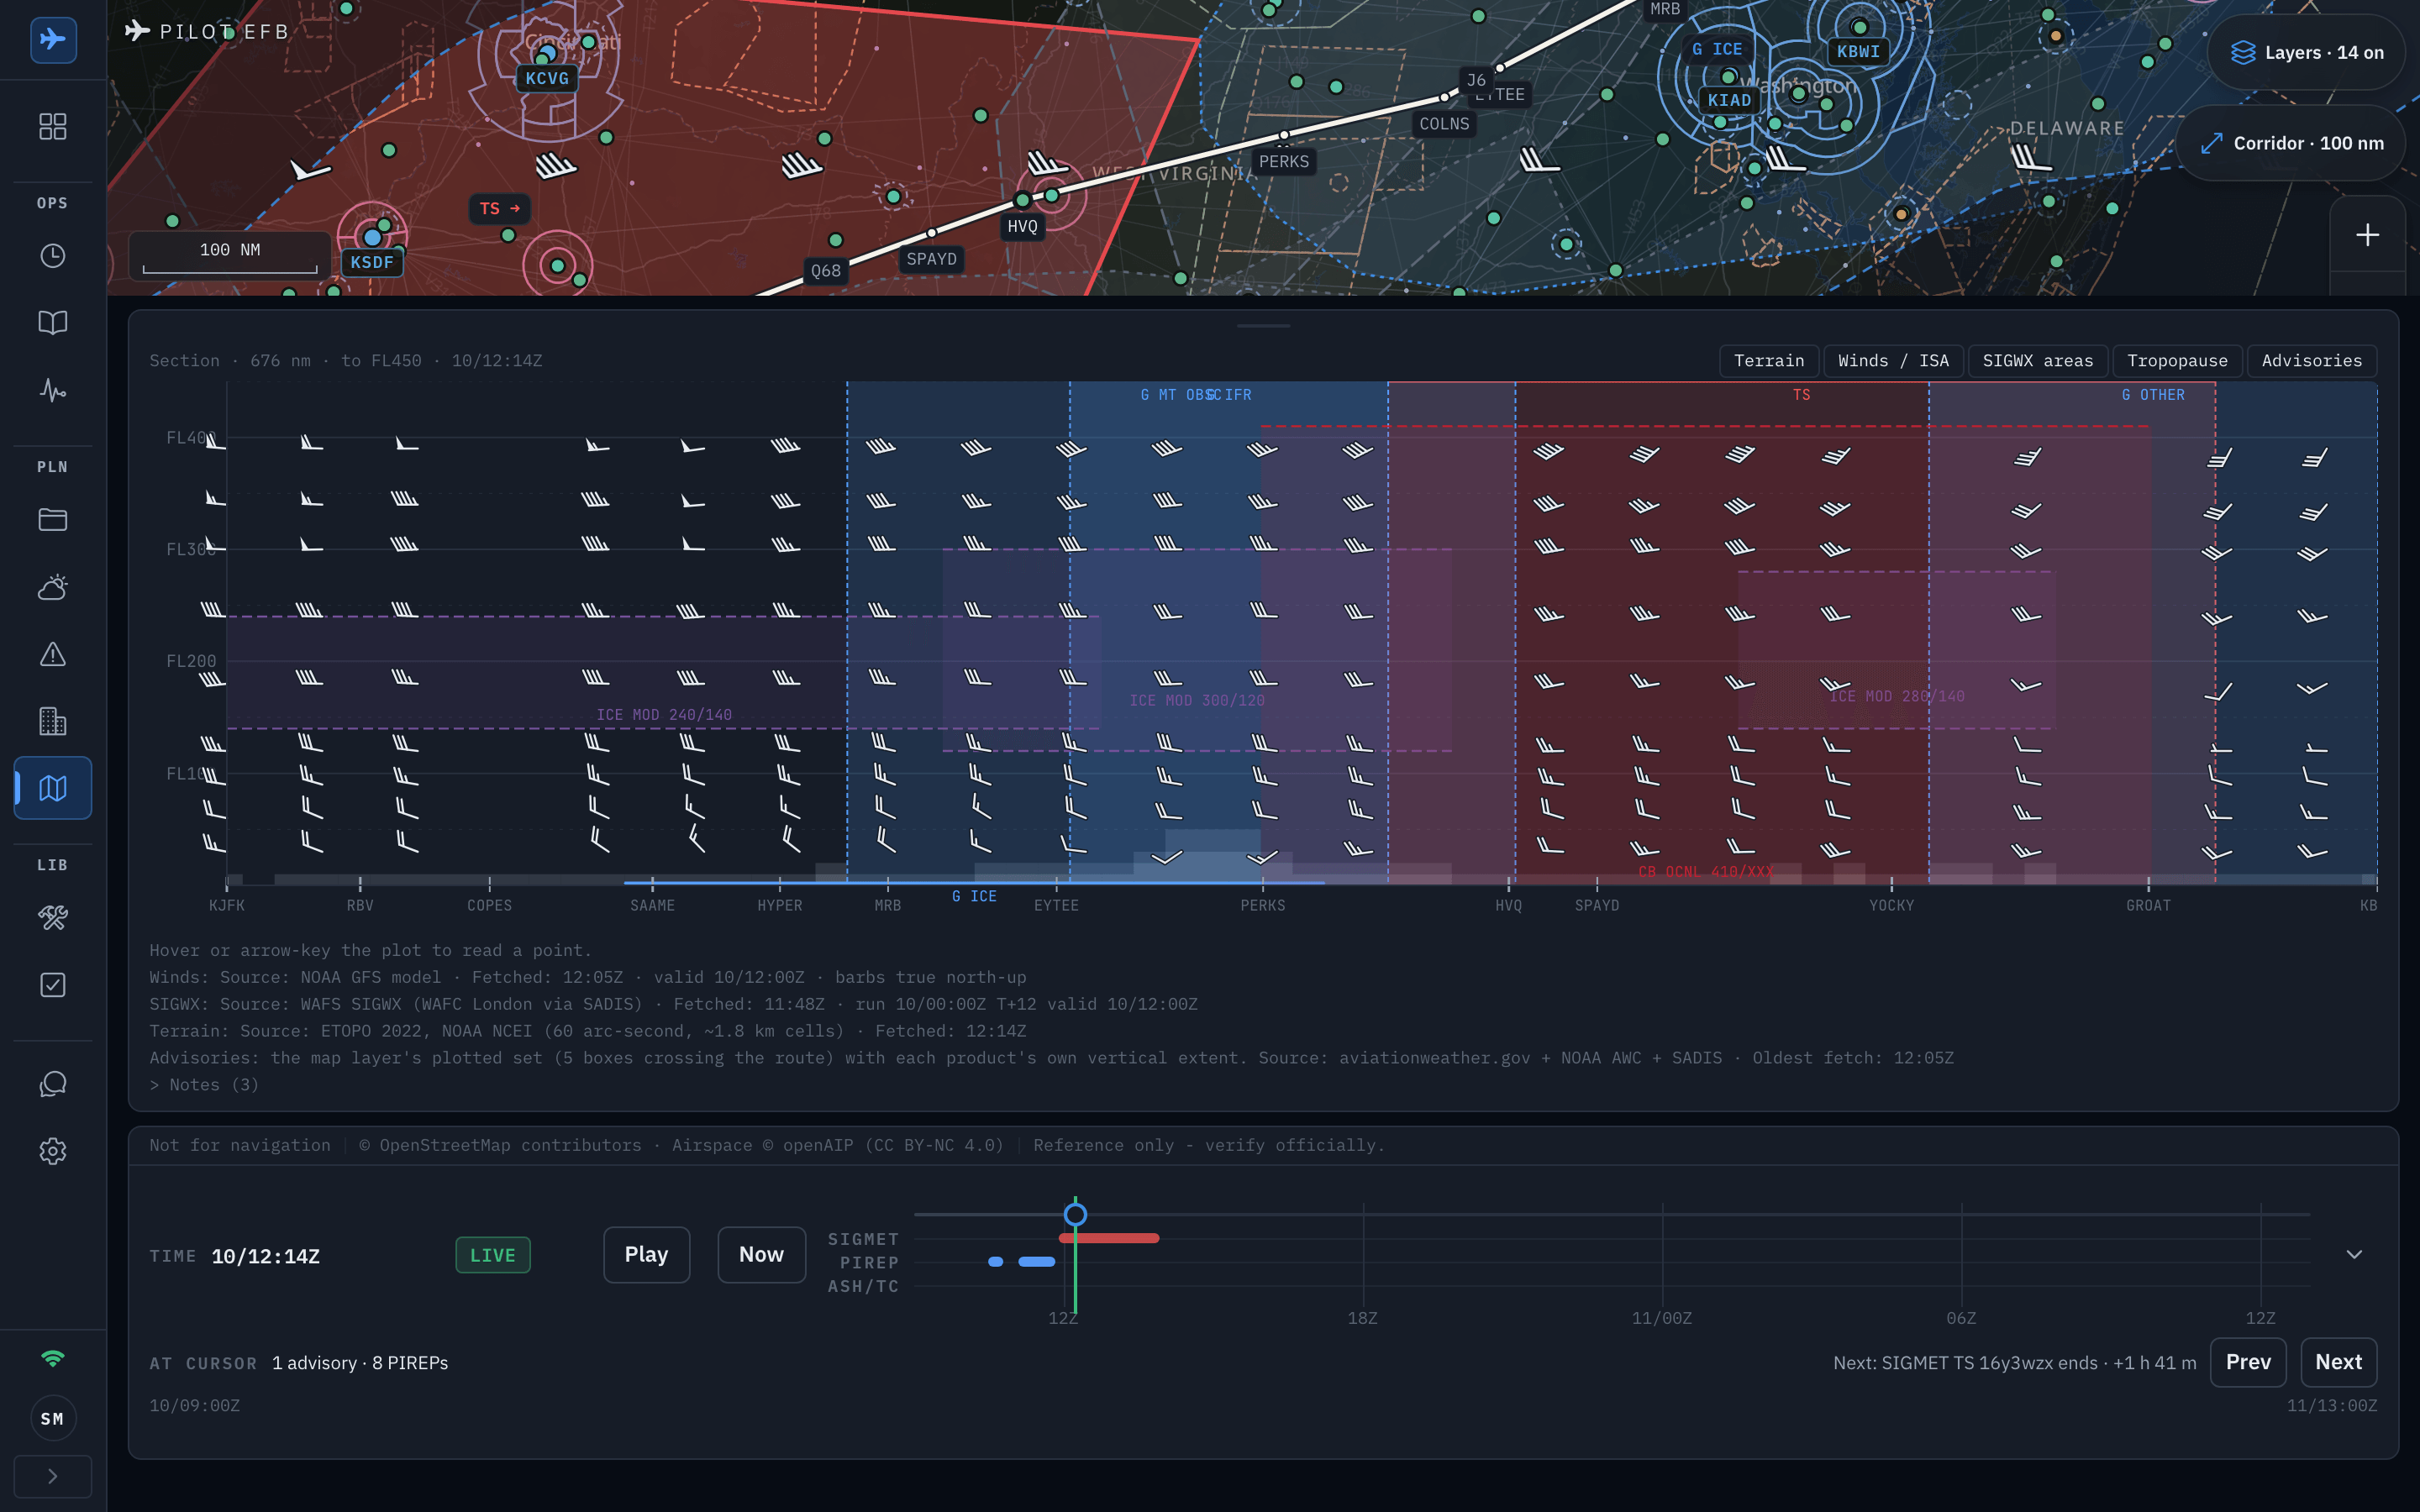Image resolution: width=2420 pixels, height=1512 pixels.
Task: Click the SAAME waypoint tick label
Action: click(x=652, y=906)
